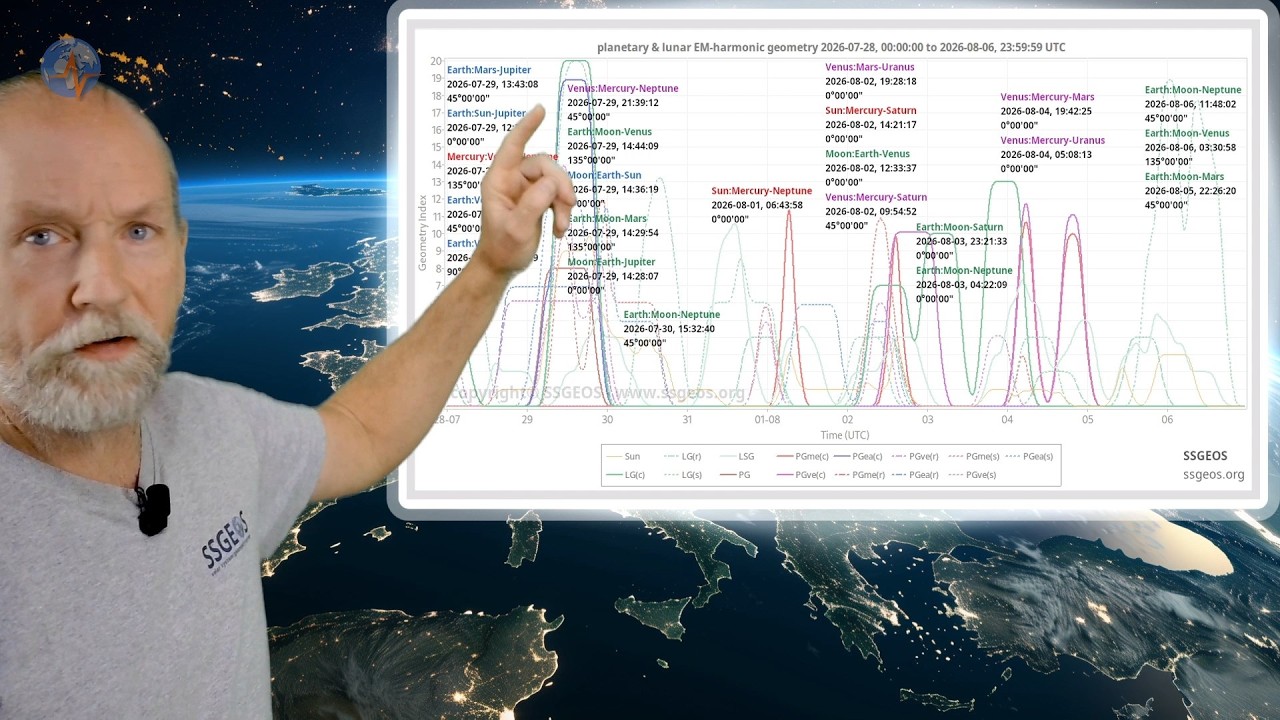This screenshot has height=720, width=1280.
Task: Toggle the PGme(c) legend entry
Action: click(x=801, y=456)
